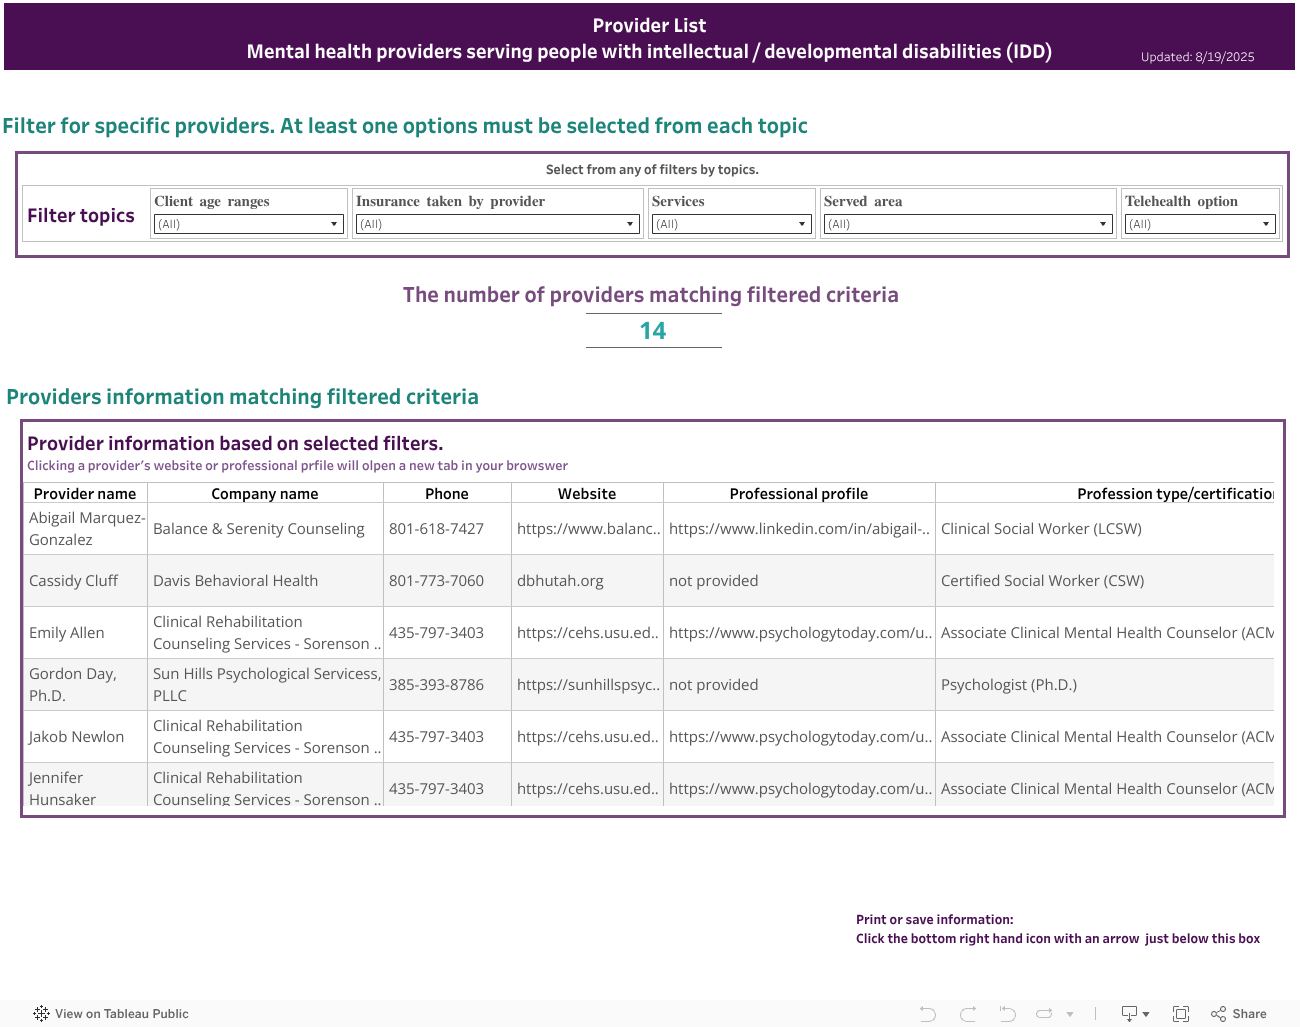Click the Refresh/replay data icon
1300x1027 pixels.
pyautogui.click(x=1044, y=1013)
